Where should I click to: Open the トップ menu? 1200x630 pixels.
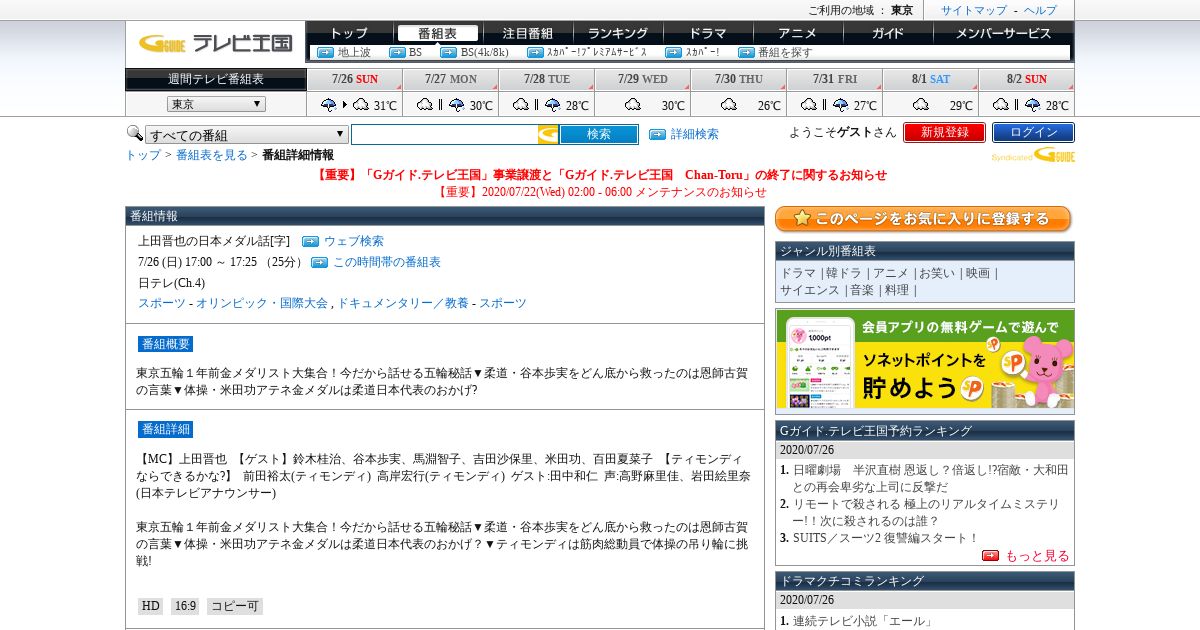(348, 33)
